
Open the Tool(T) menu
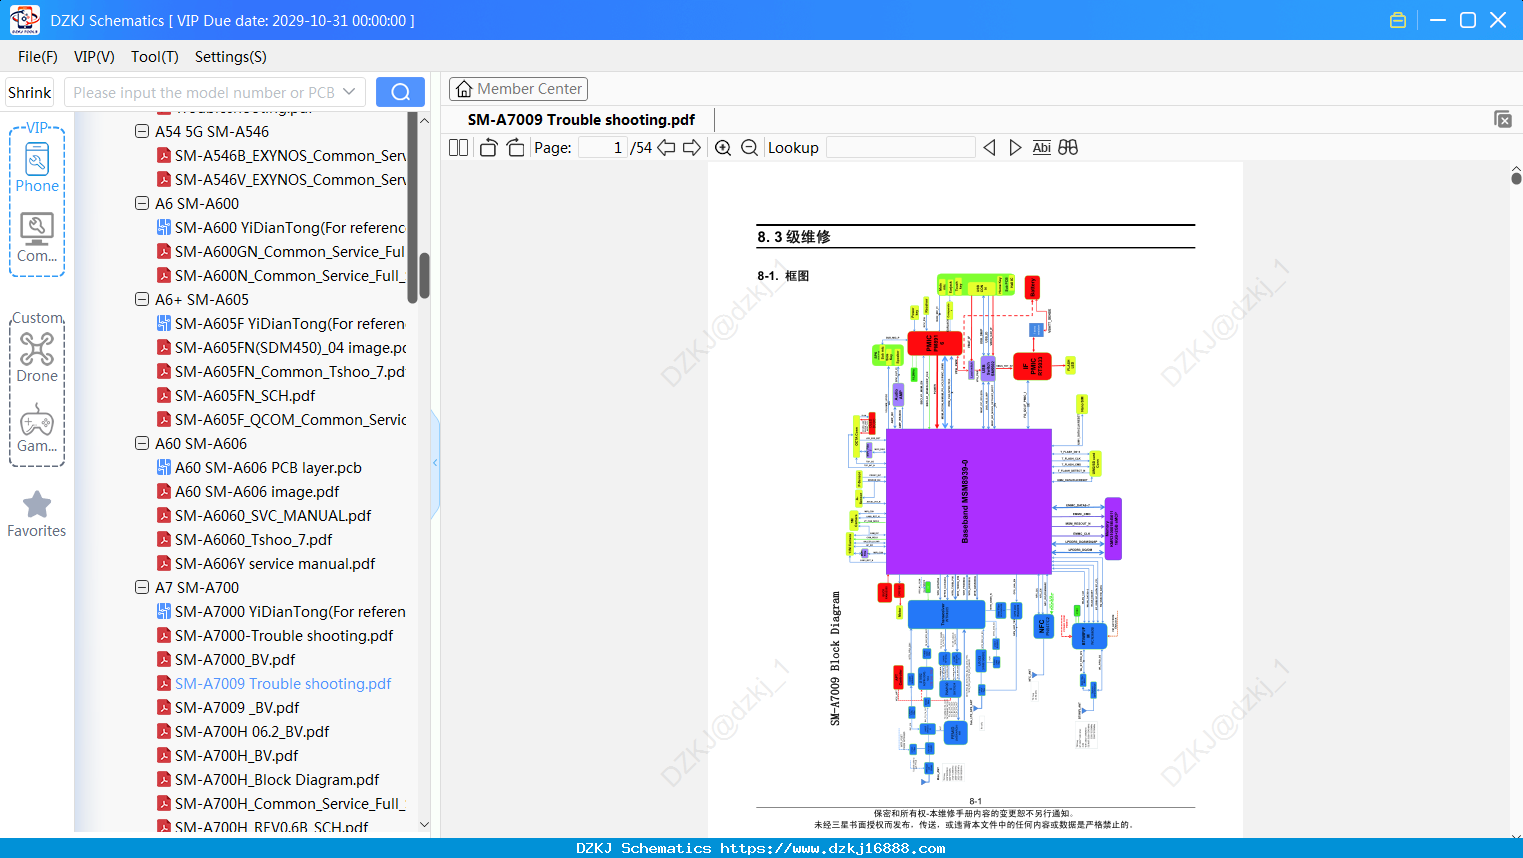(155, 57)
